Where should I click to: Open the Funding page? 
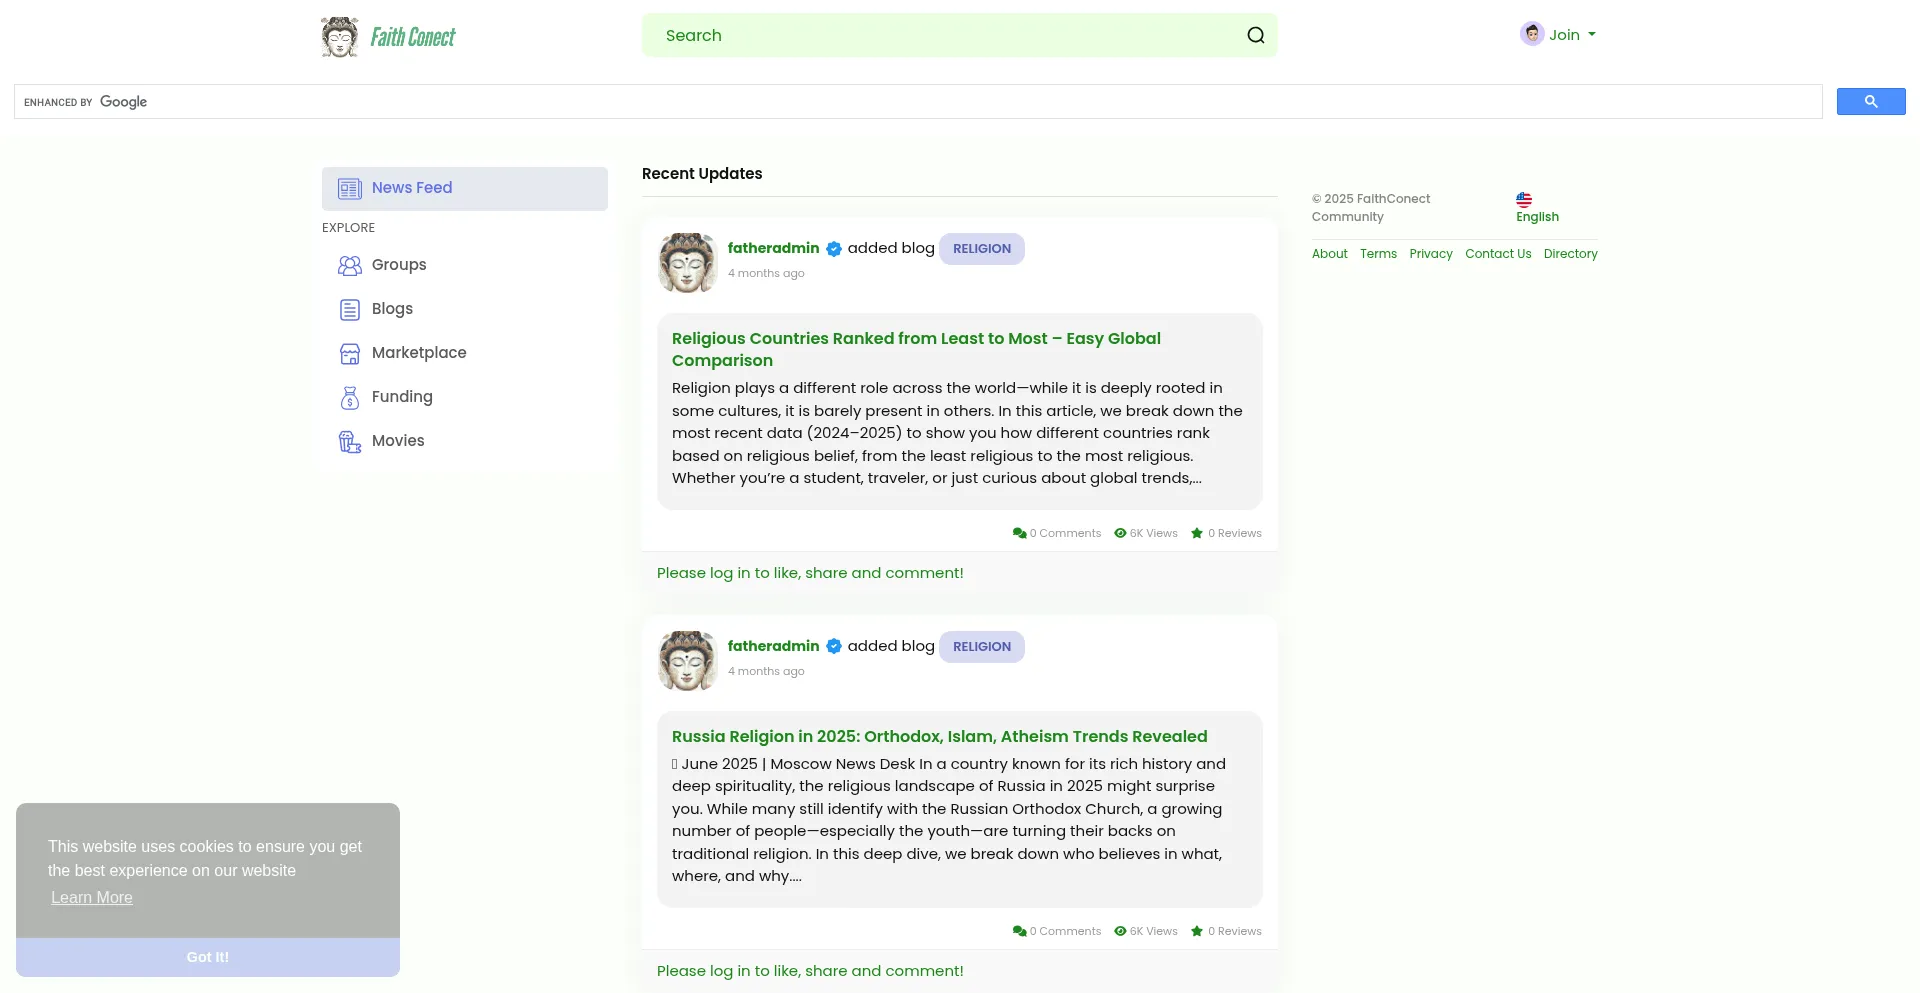click(401, 397)
